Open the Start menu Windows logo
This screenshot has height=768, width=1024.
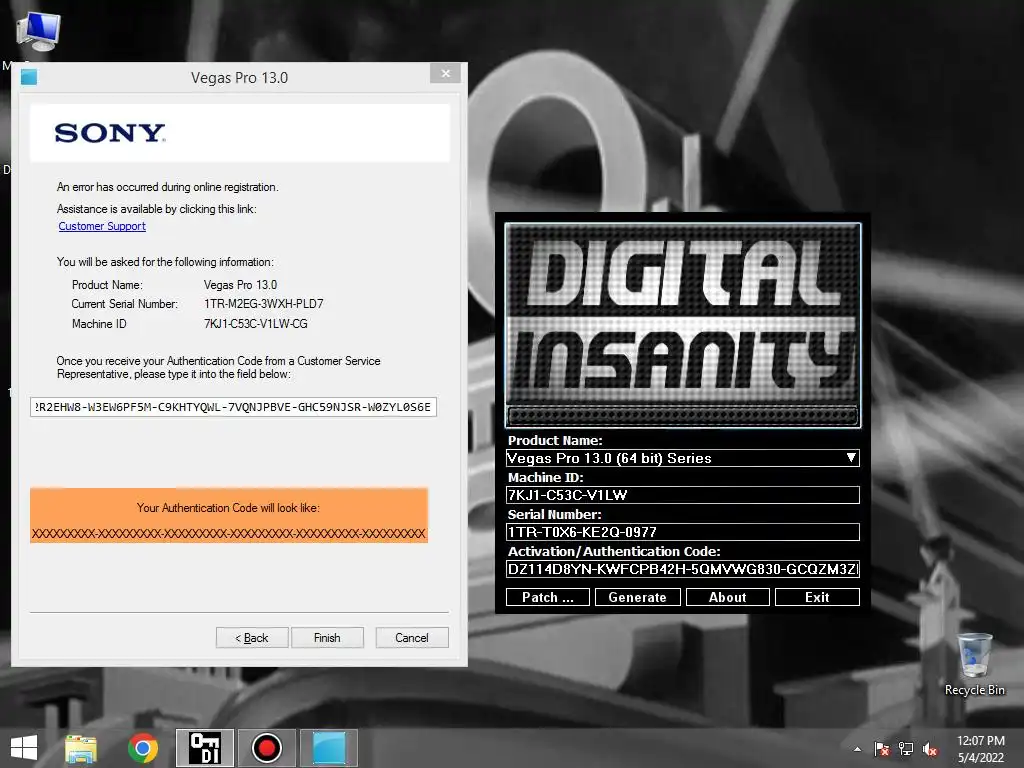click(24, 748)
